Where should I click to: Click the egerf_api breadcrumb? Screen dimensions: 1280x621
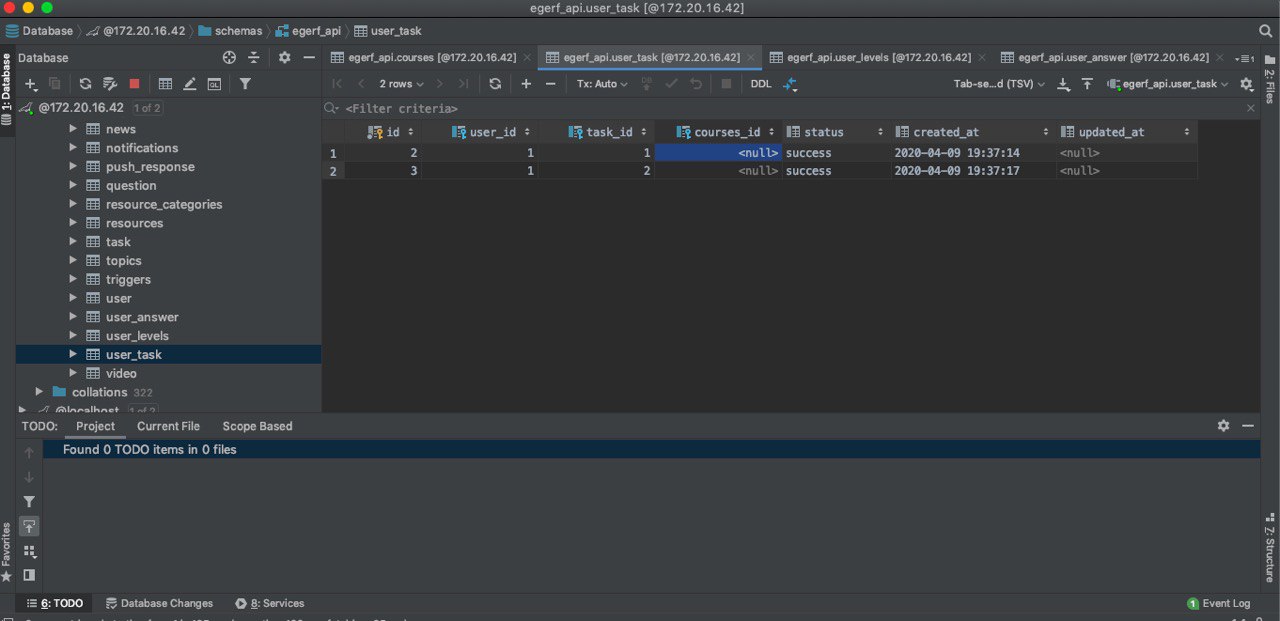point(308,31)
